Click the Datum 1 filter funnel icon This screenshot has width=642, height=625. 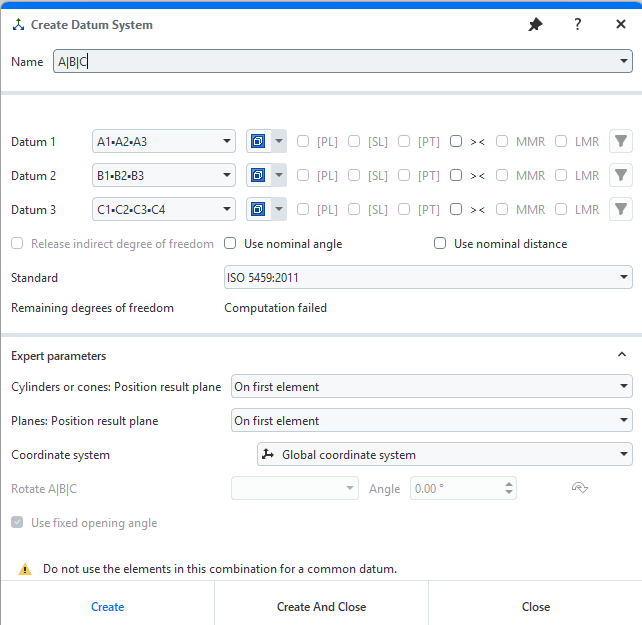(x=620, y=142)
